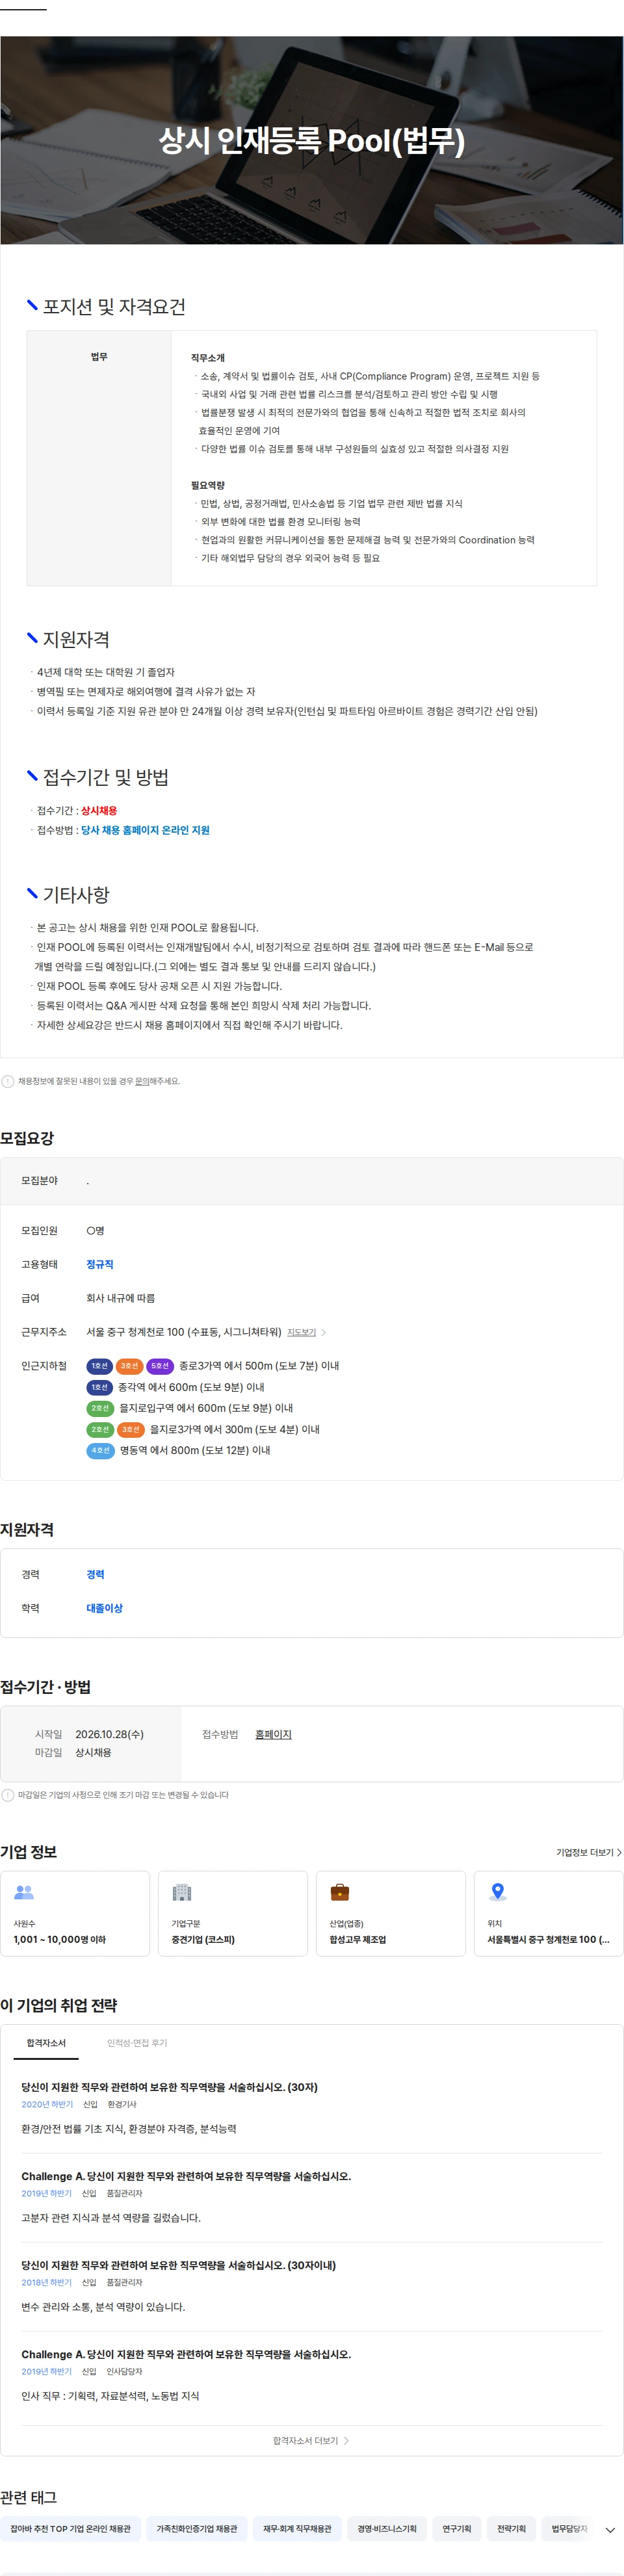This screenshot has height=2576, width=624.
Task: Open the 2018년 하반기 품질관리자 essay (30자이내)
Action: (311, 2286)
